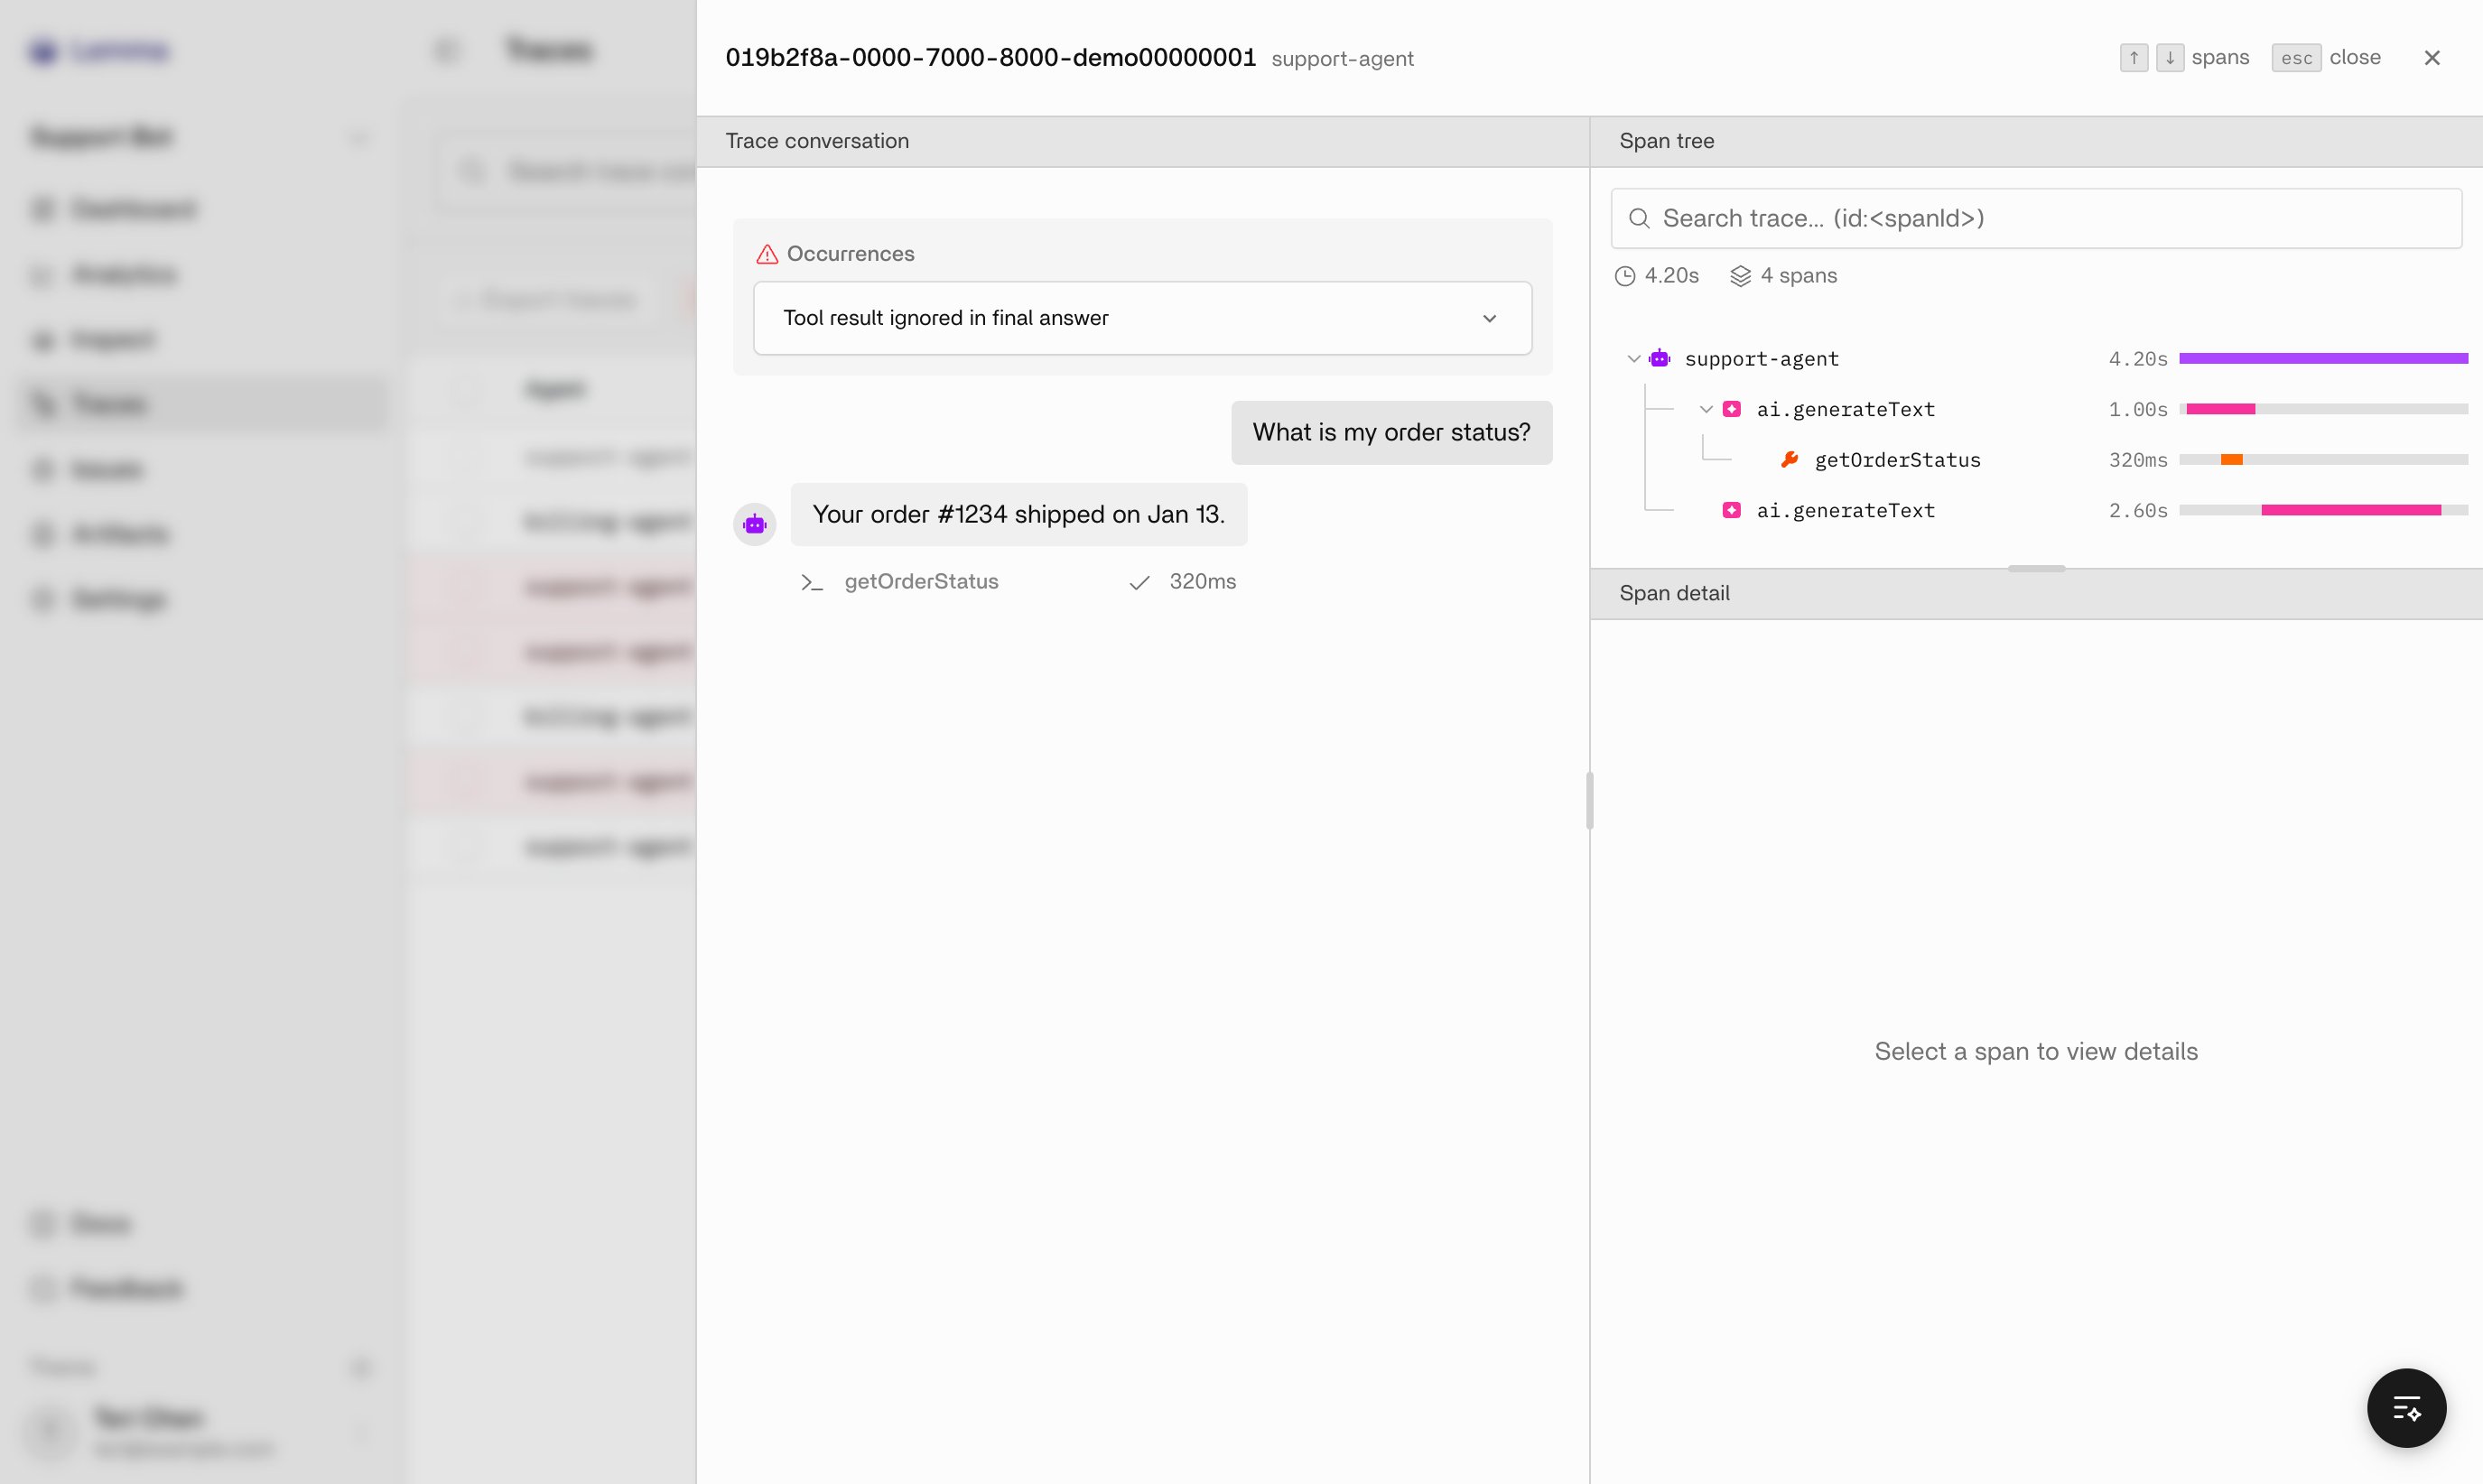This screenshot has width=2483, height=1484.
Task: Click the warning triangle icon by Occurrences
Action: [x=767, y=254]
